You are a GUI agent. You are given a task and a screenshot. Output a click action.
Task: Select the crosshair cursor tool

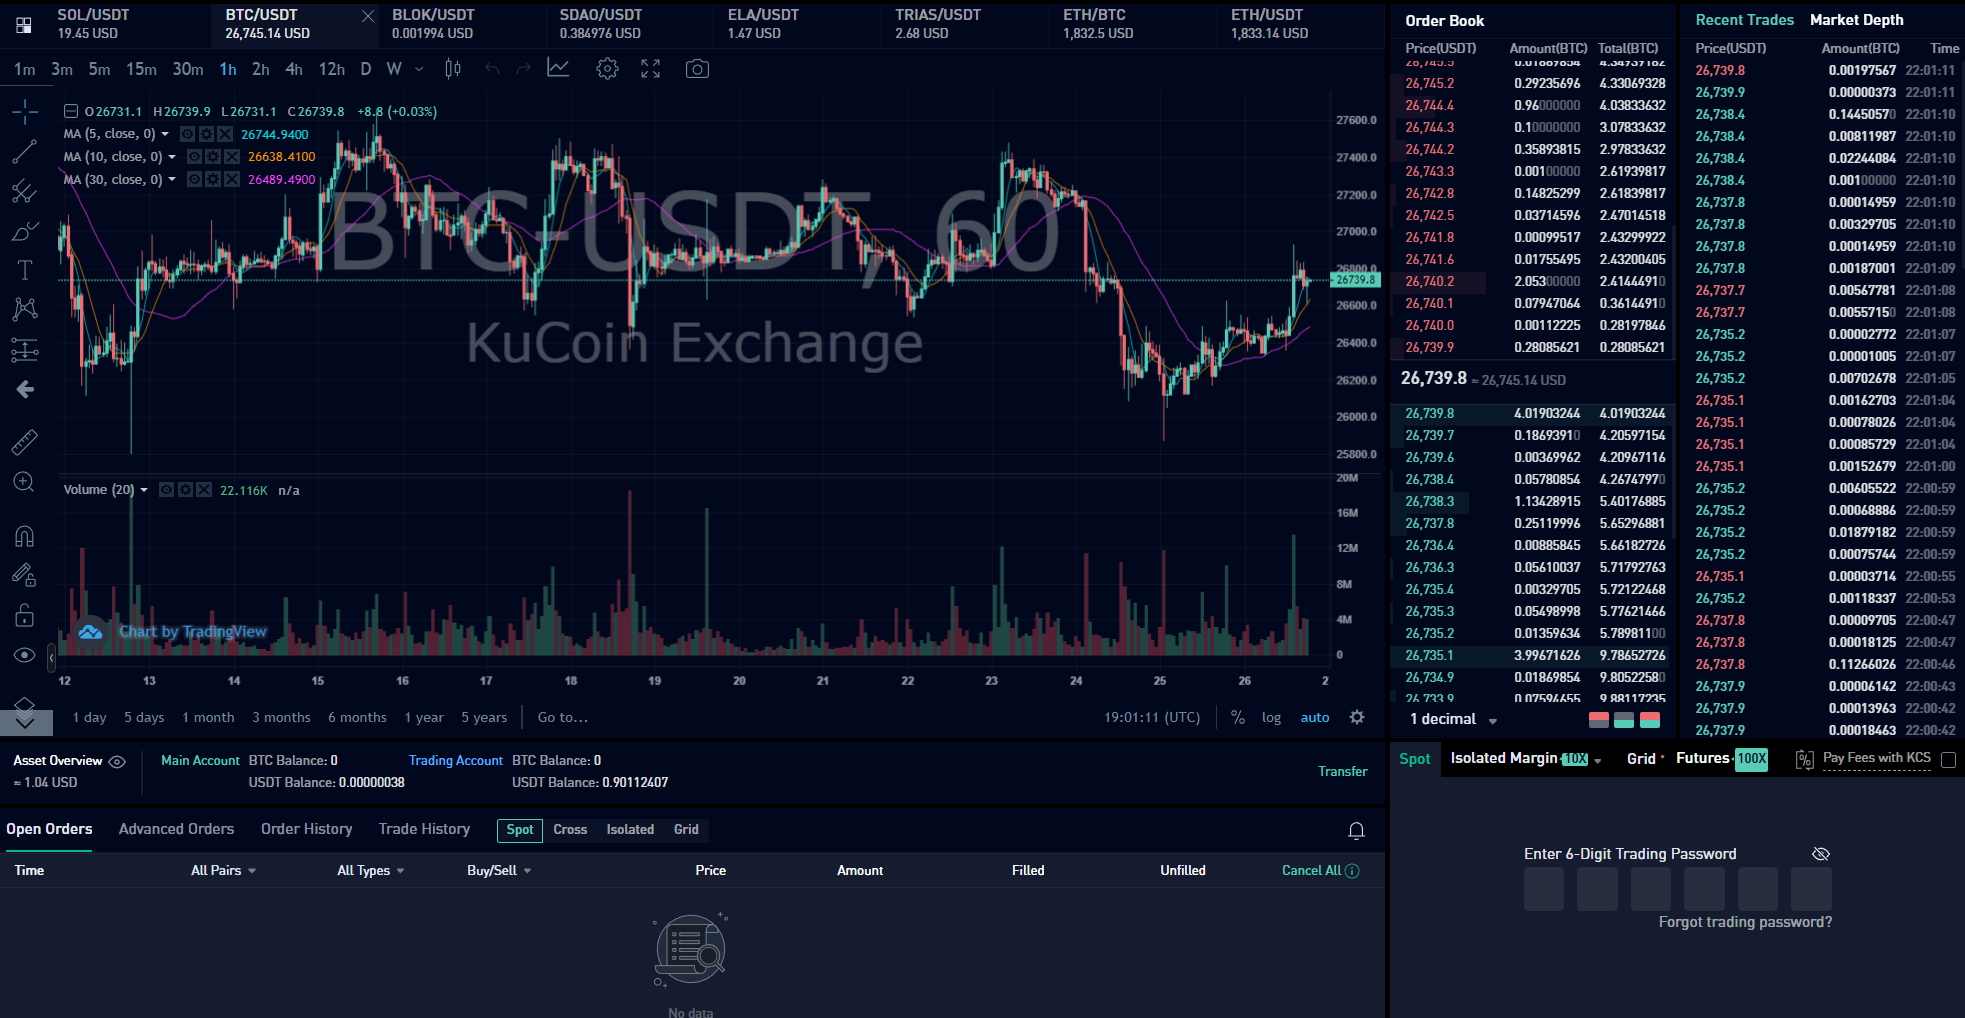[x=25, y=111]
